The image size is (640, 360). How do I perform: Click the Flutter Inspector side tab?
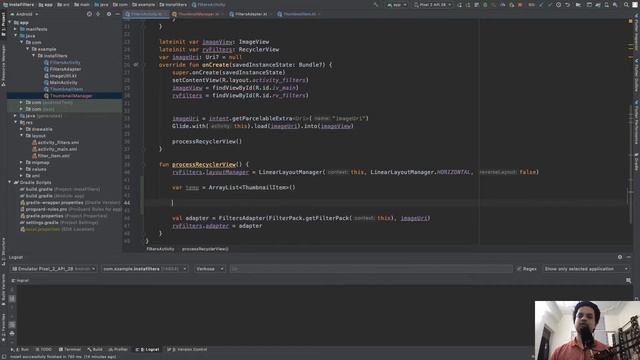click(x=636, y=33)
